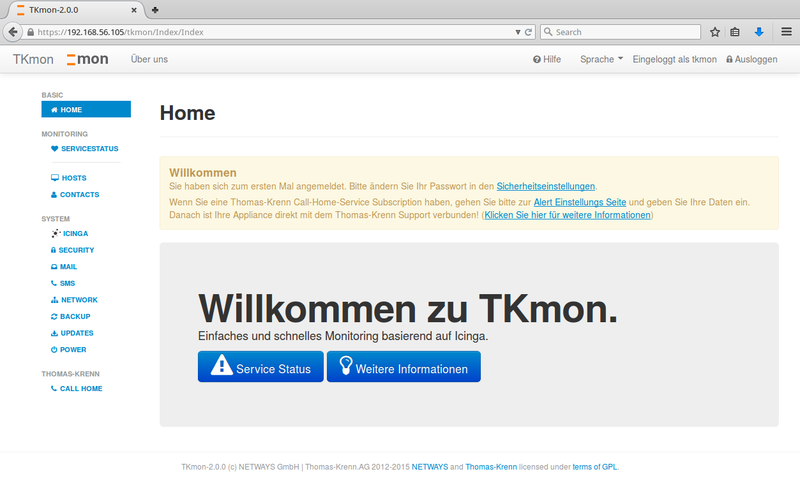Viewport: 800px width, 490px height.
Task: Open MAIL settings
Action: 64,266
